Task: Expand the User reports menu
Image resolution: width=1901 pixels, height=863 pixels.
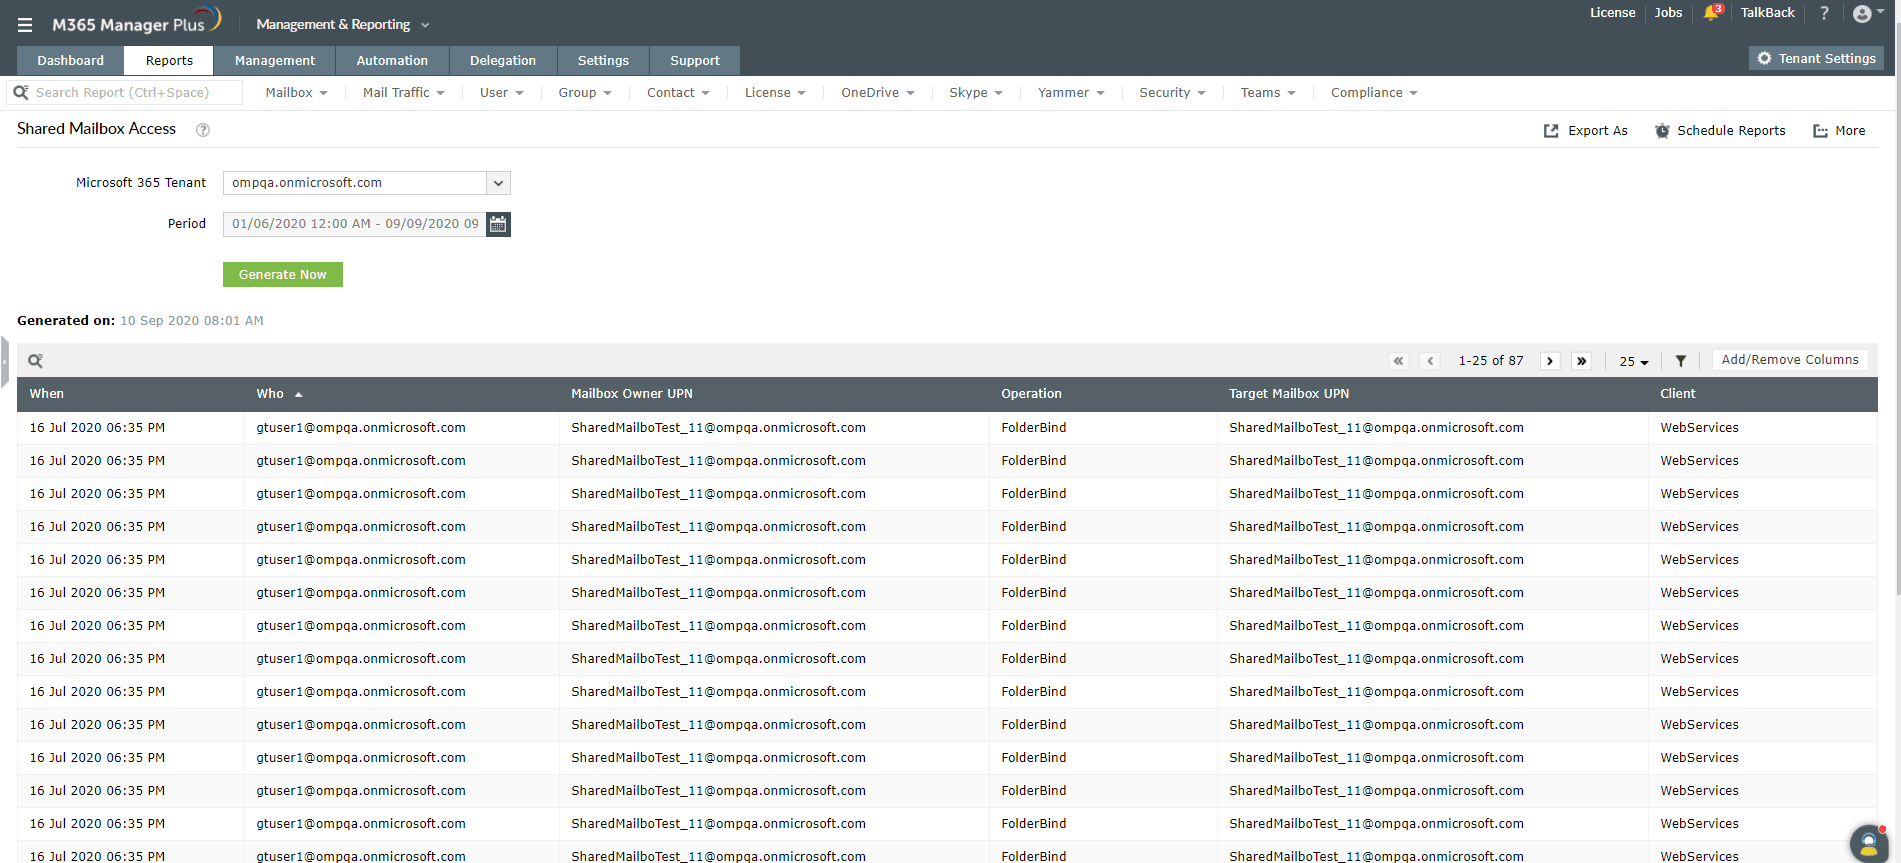Action: 502,93
